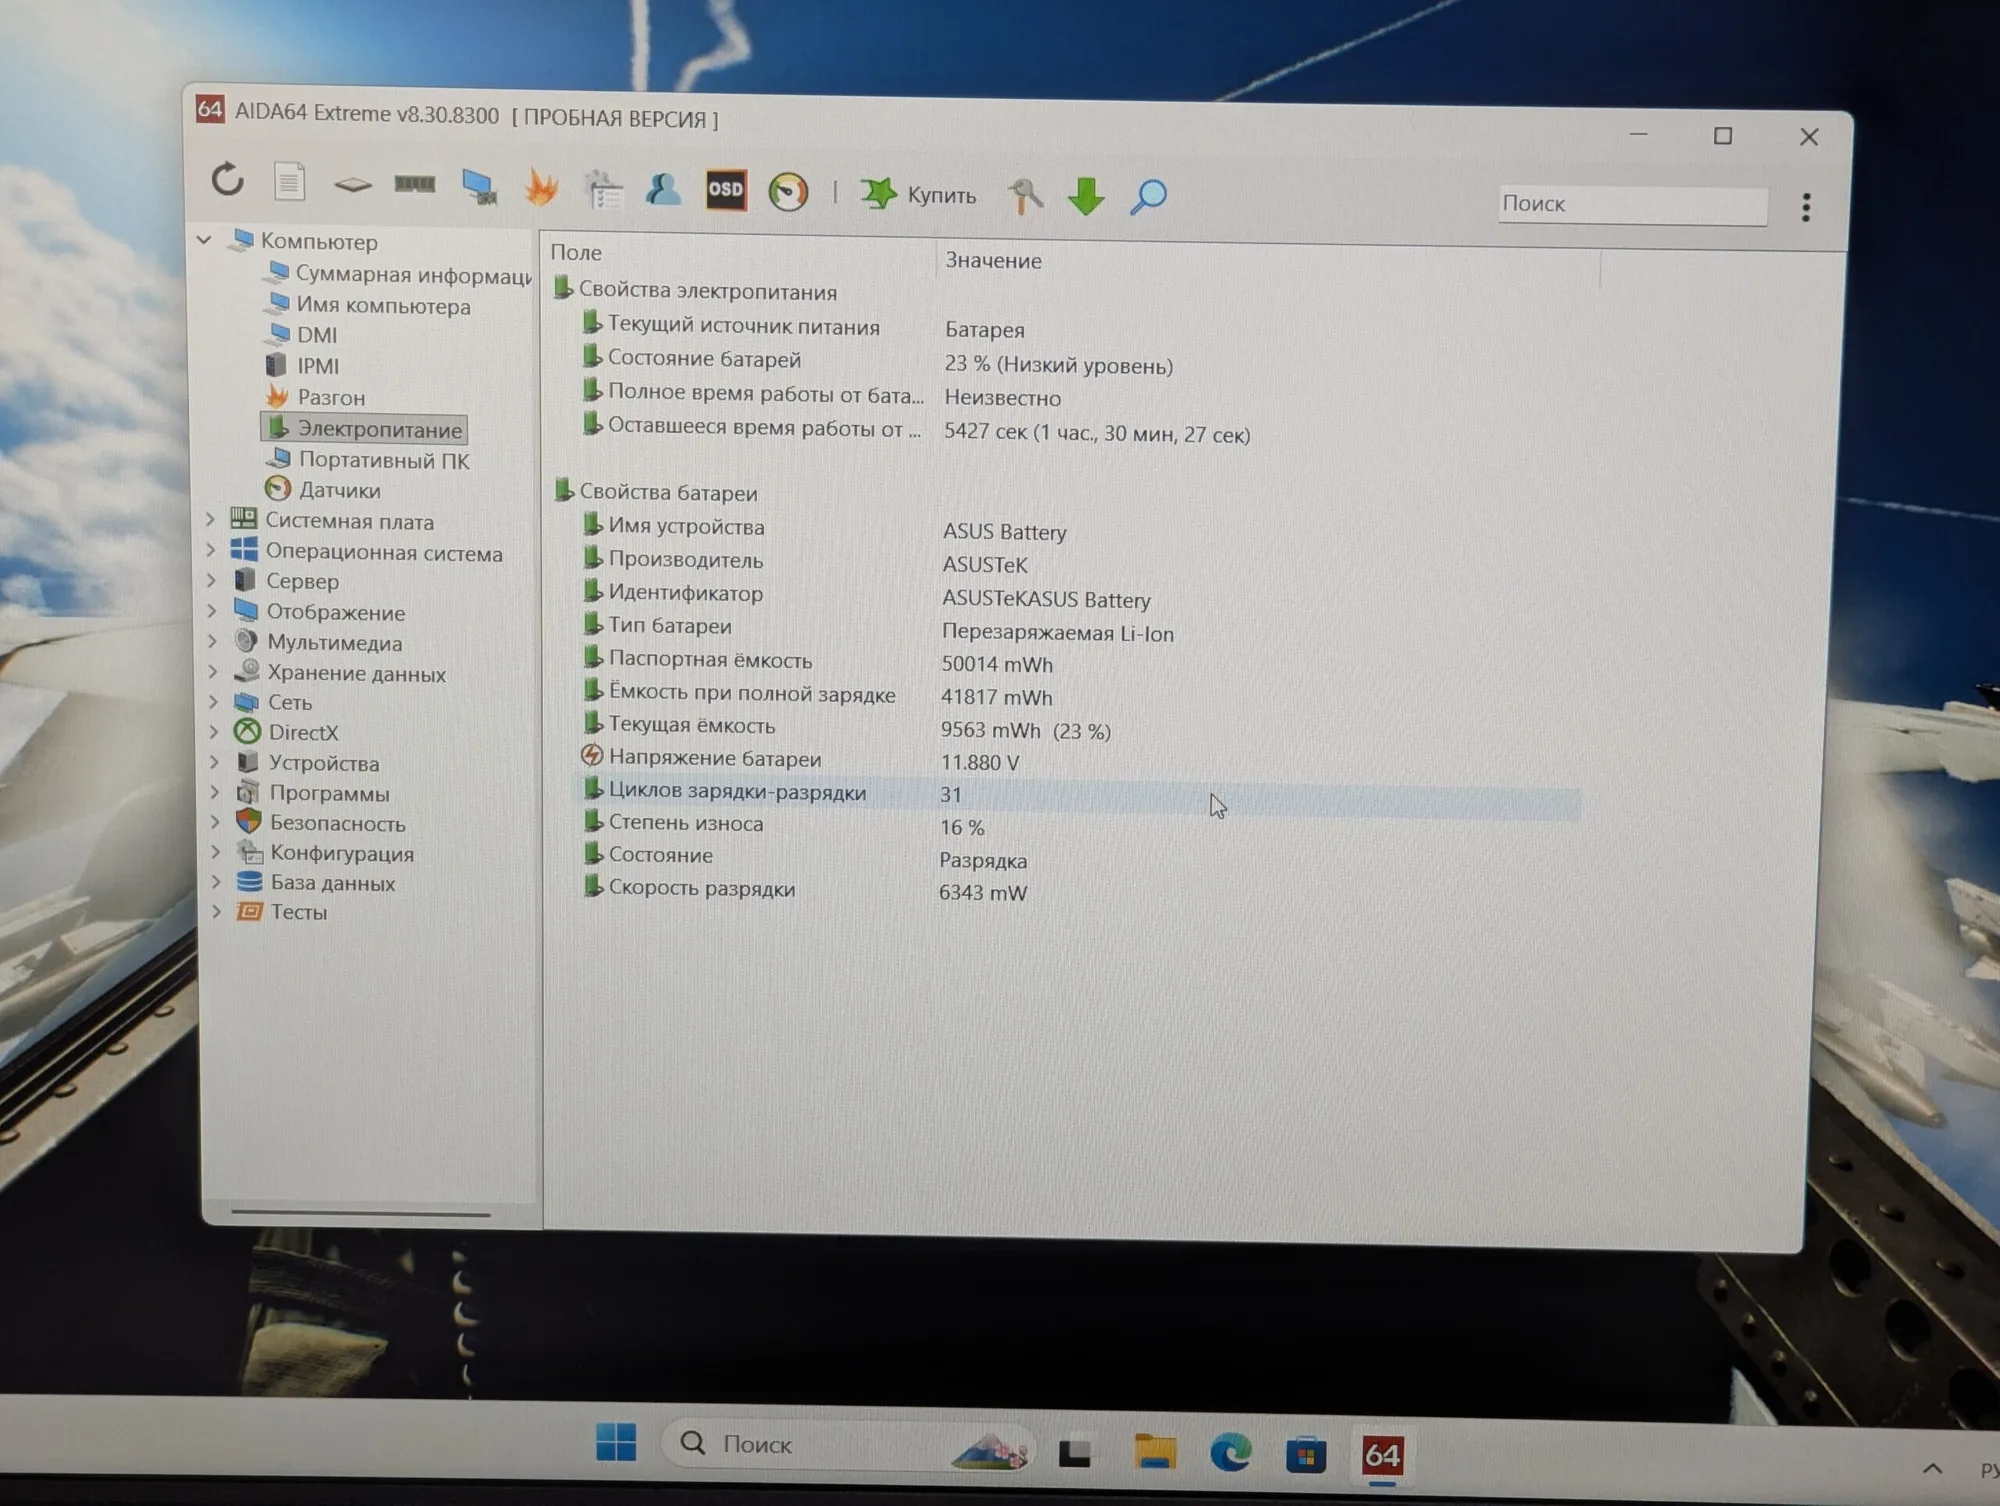Open the SensorPanel gauge icon
Viewport: 2000px width, 1506px height.
(x=788, y=192)
